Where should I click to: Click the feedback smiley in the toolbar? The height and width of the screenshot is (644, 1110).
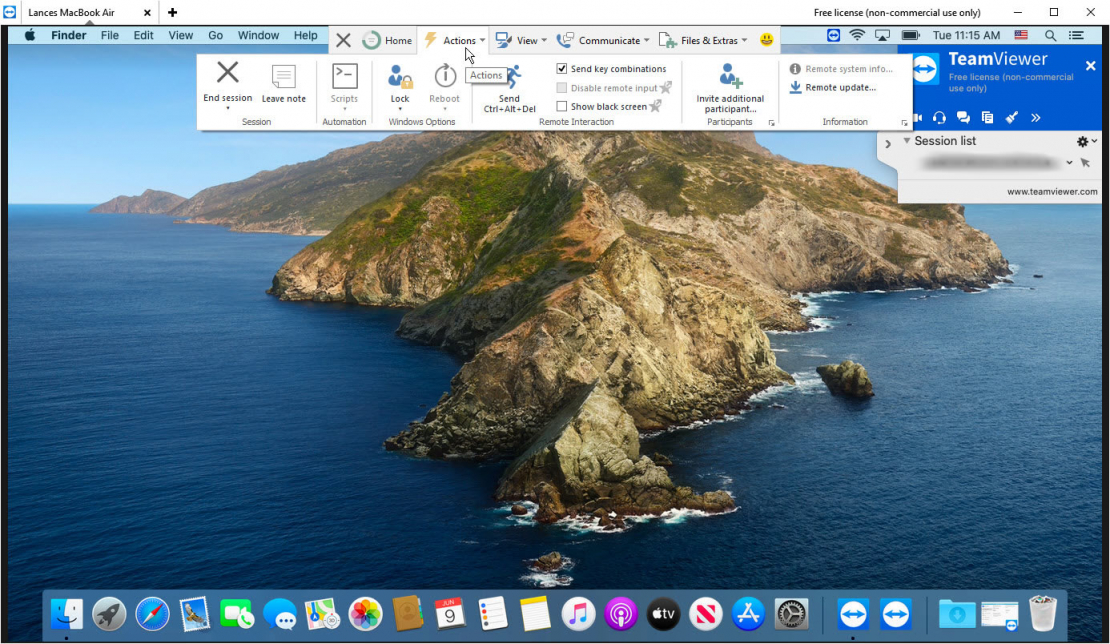click(x=766, y=39)
